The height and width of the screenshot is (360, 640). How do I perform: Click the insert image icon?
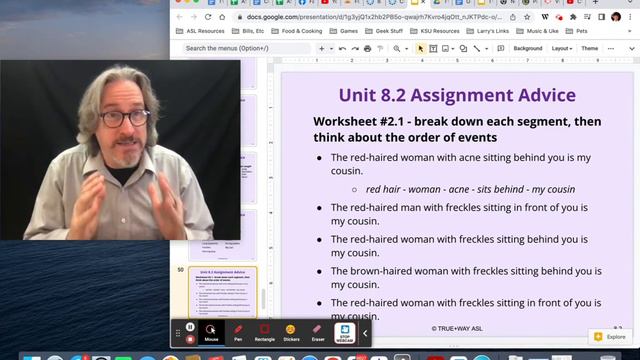click(445, 49)
